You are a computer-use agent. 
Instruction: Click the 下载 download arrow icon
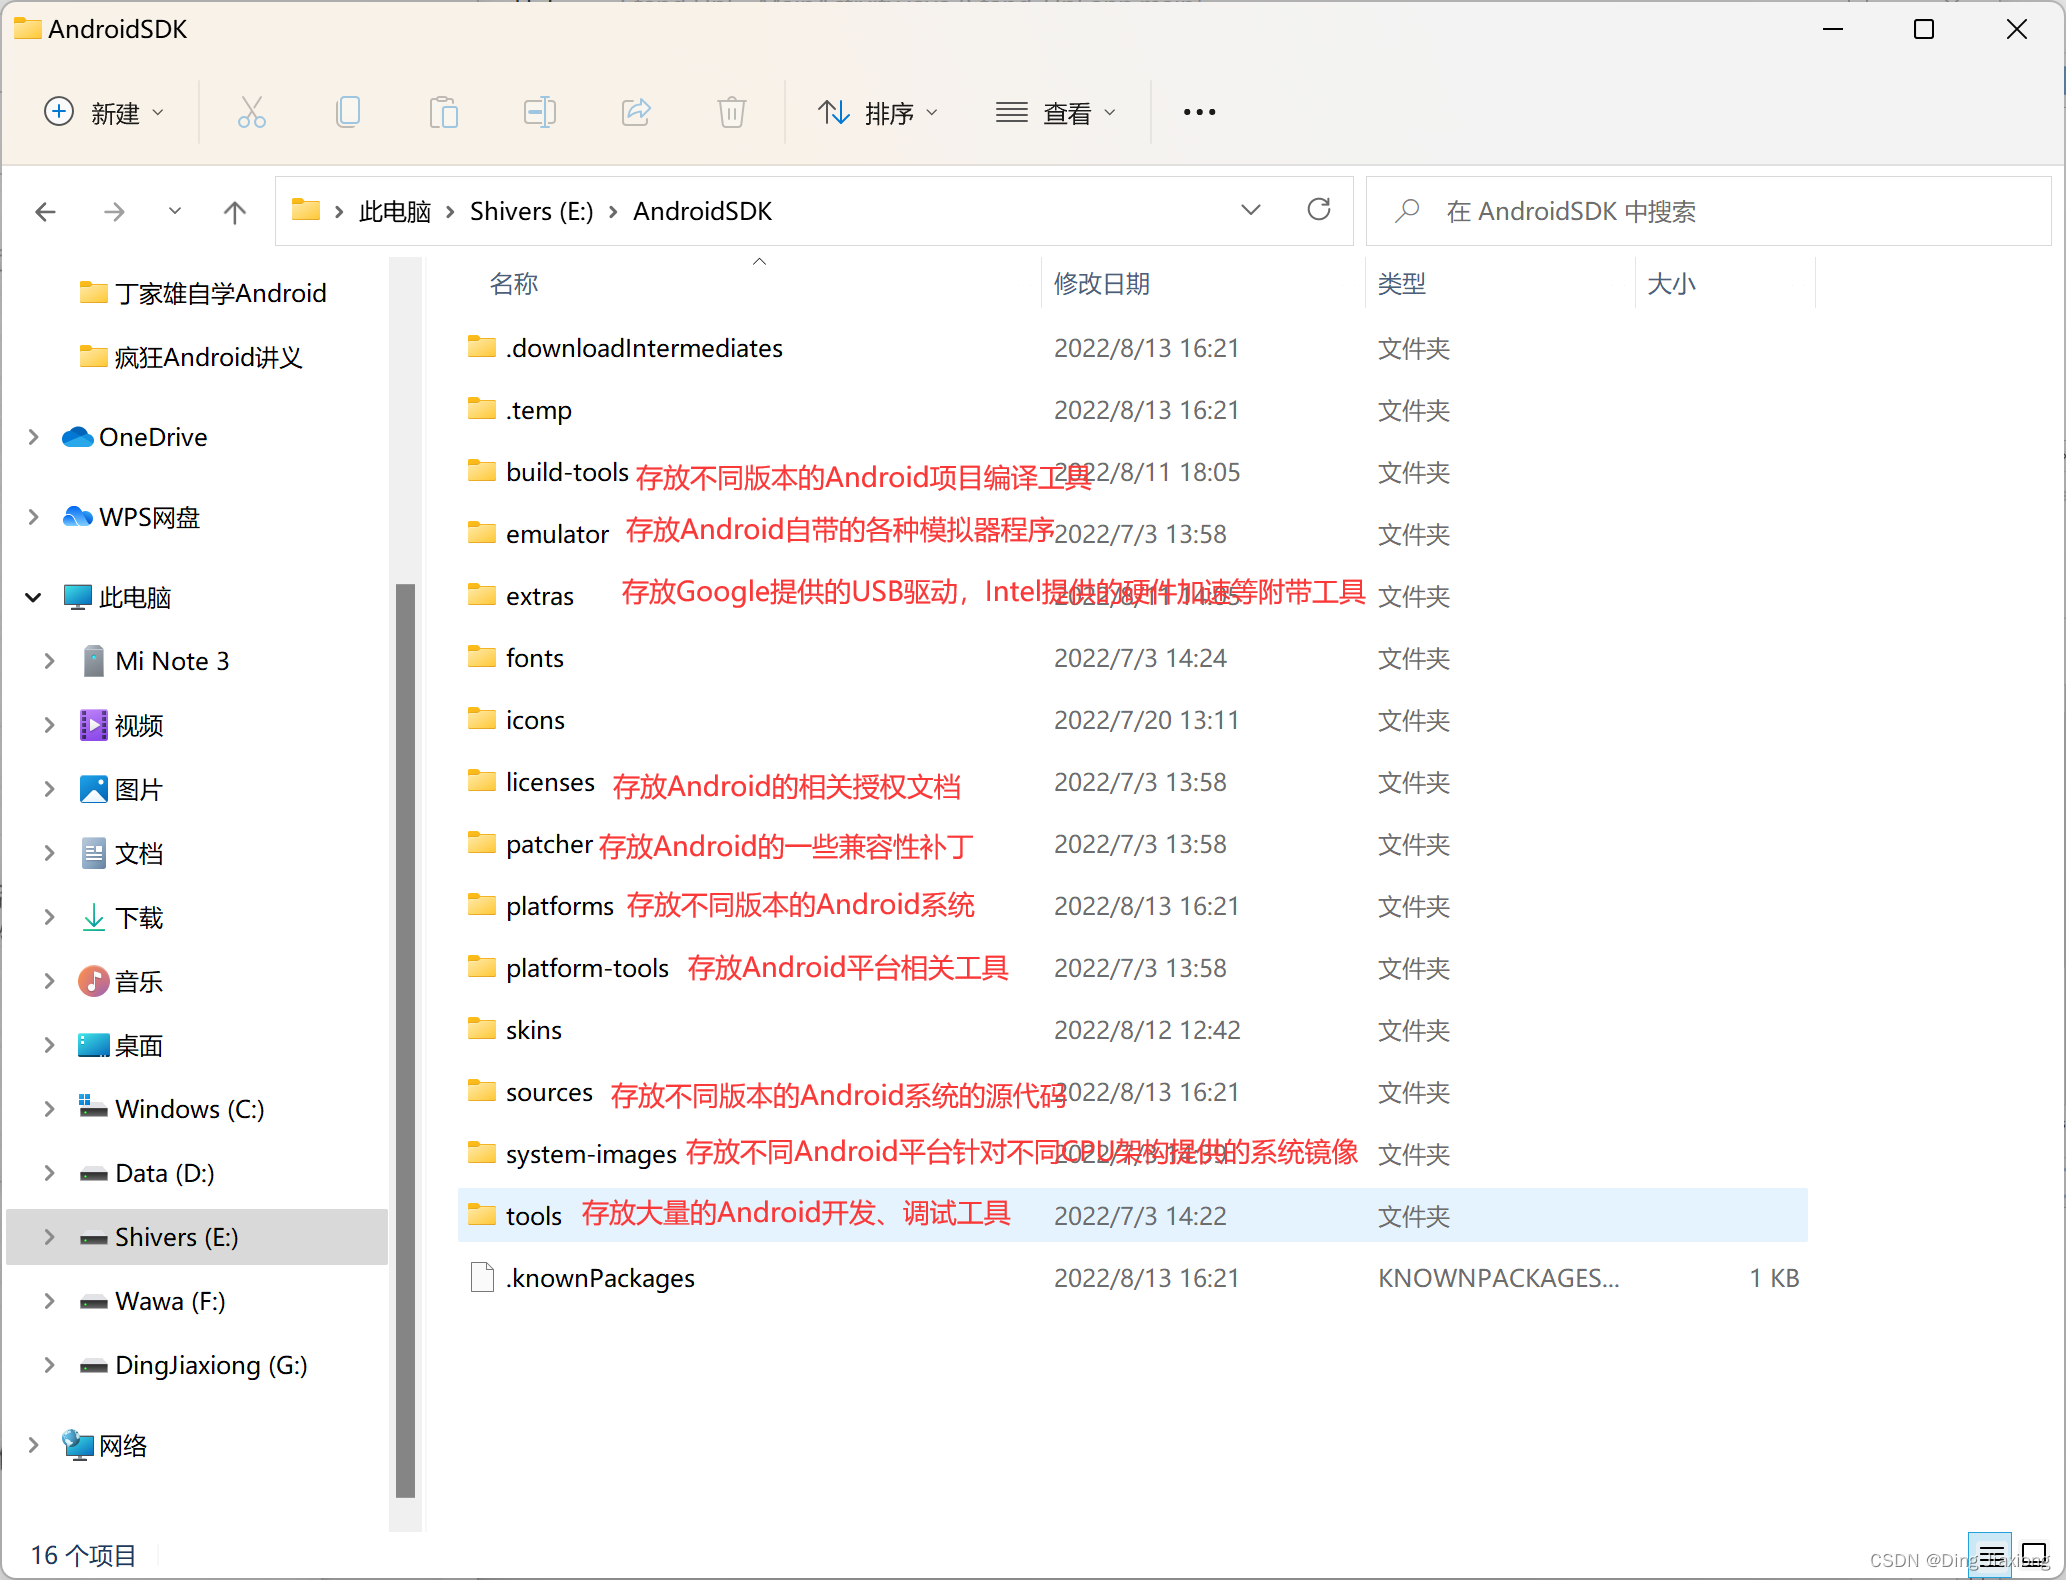click(93, 917)
